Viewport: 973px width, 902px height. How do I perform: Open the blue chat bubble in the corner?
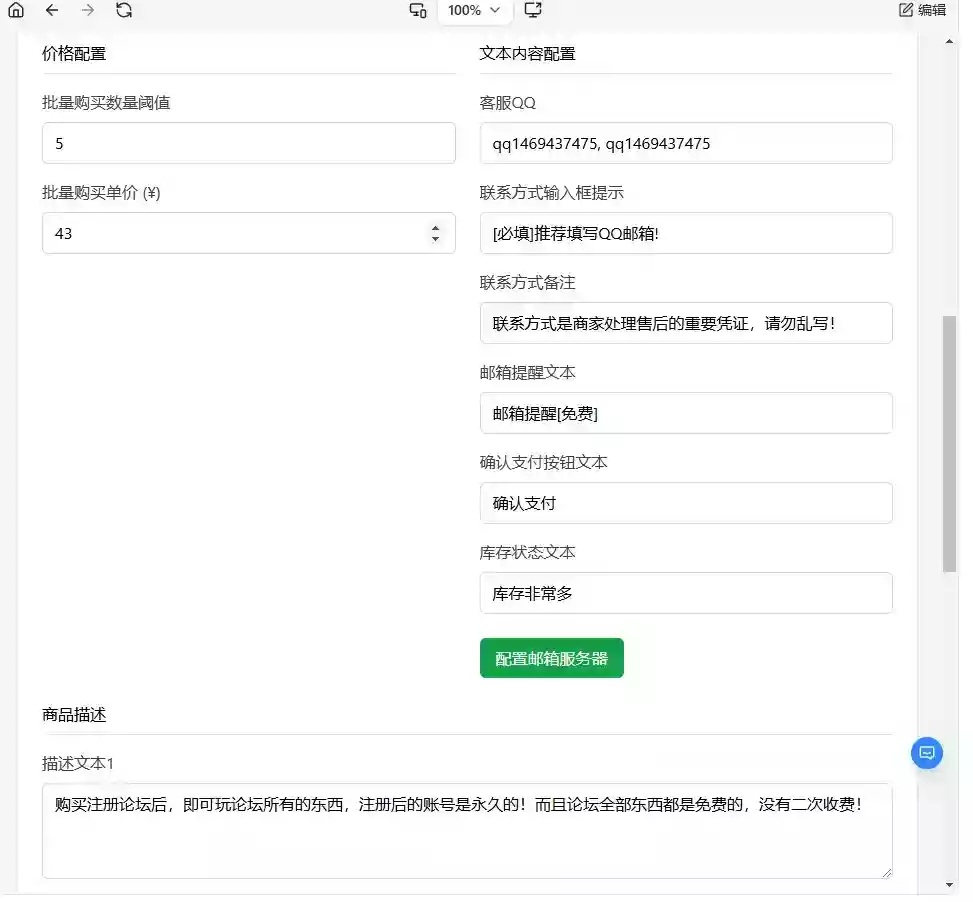(926, 754)
